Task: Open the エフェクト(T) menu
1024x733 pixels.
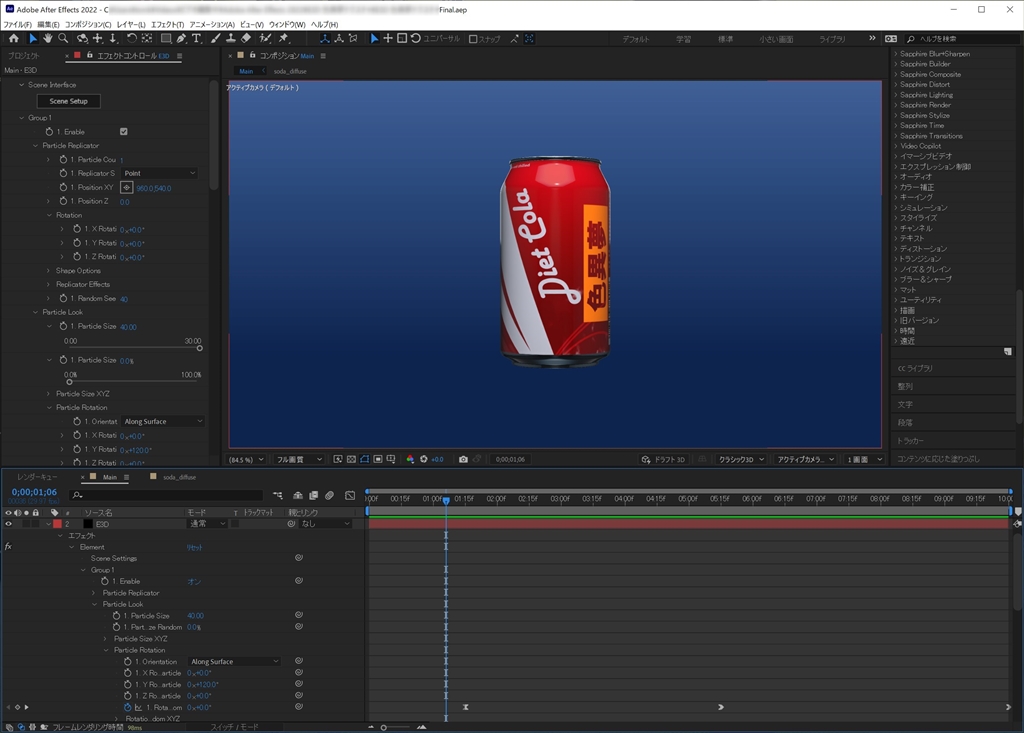Action: tap(166, 24)
